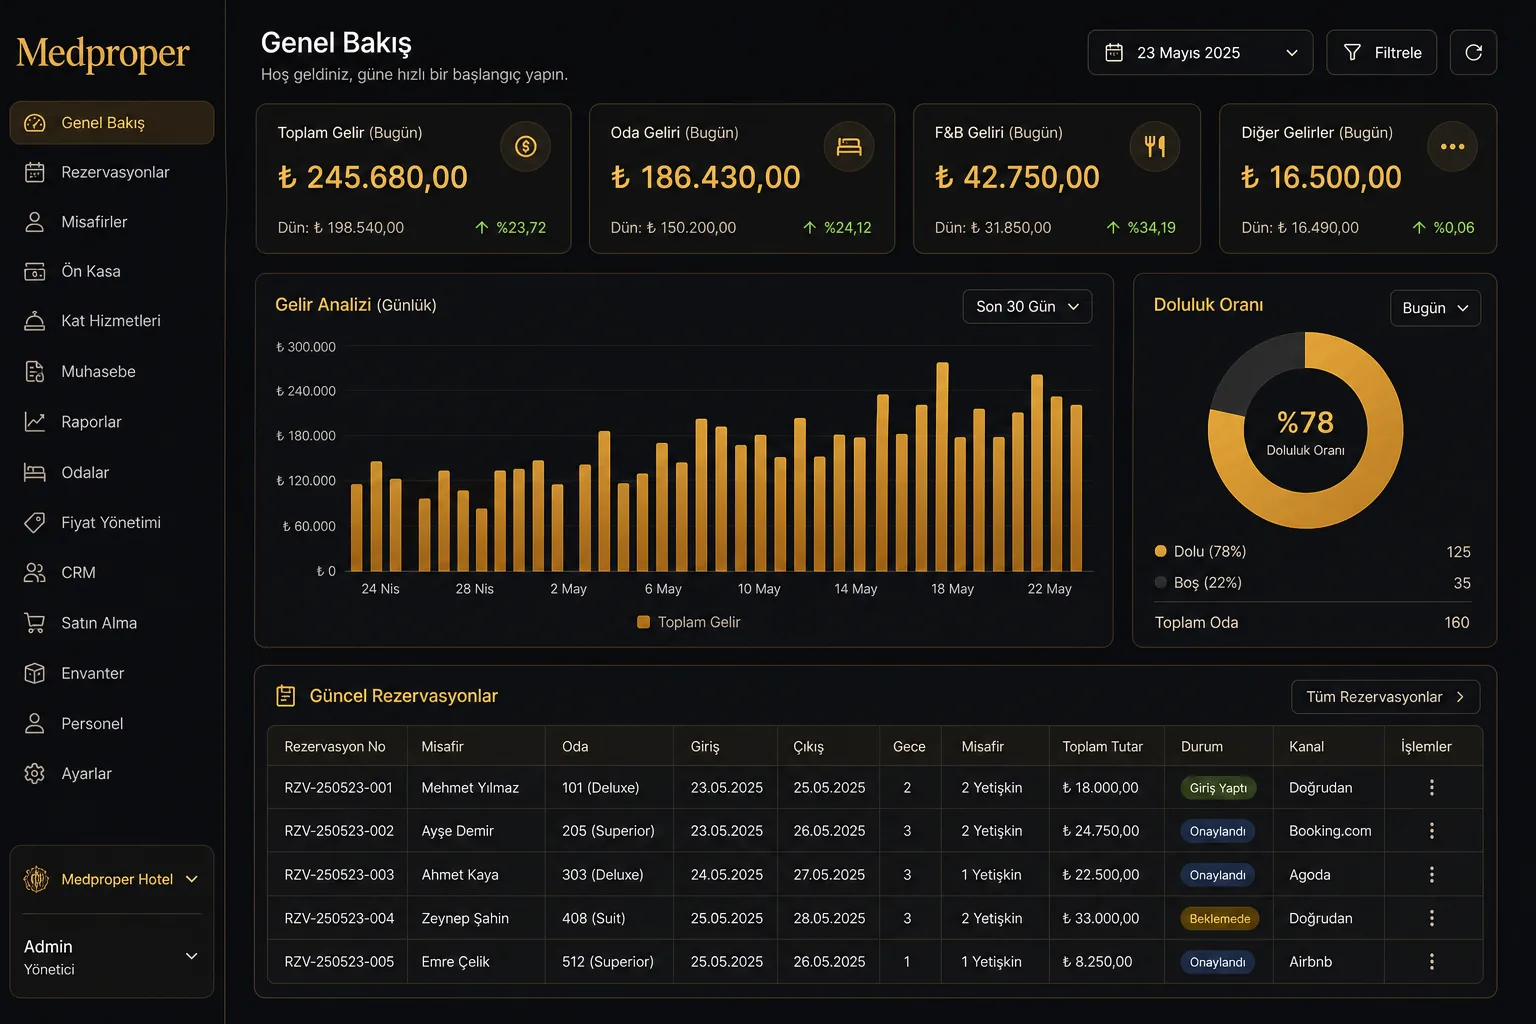Open actions menu for RZV-250523-005
The image size is (1536, 1024).
[x=1432, y=962]
